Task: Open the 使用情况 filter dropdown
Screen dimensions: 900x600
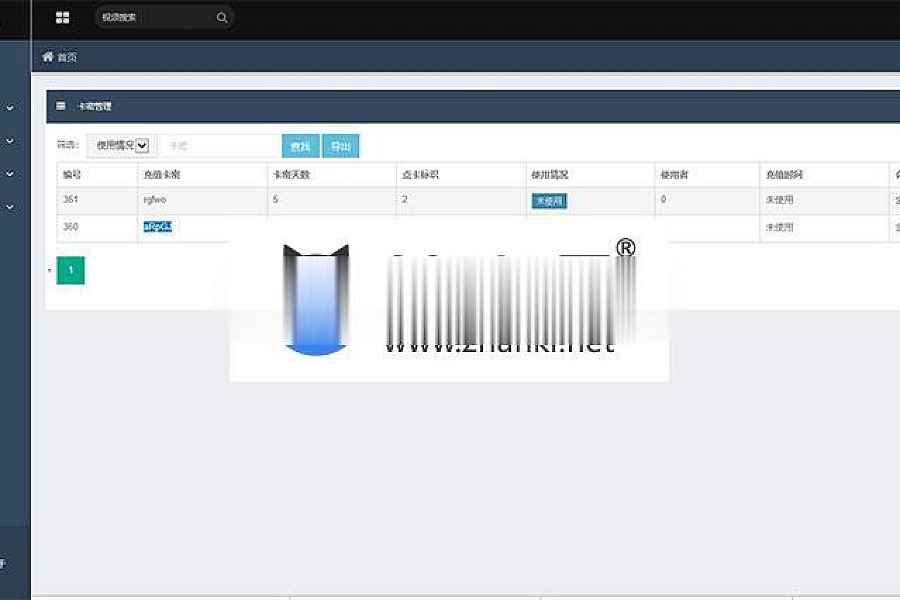Action: [122, 146]
